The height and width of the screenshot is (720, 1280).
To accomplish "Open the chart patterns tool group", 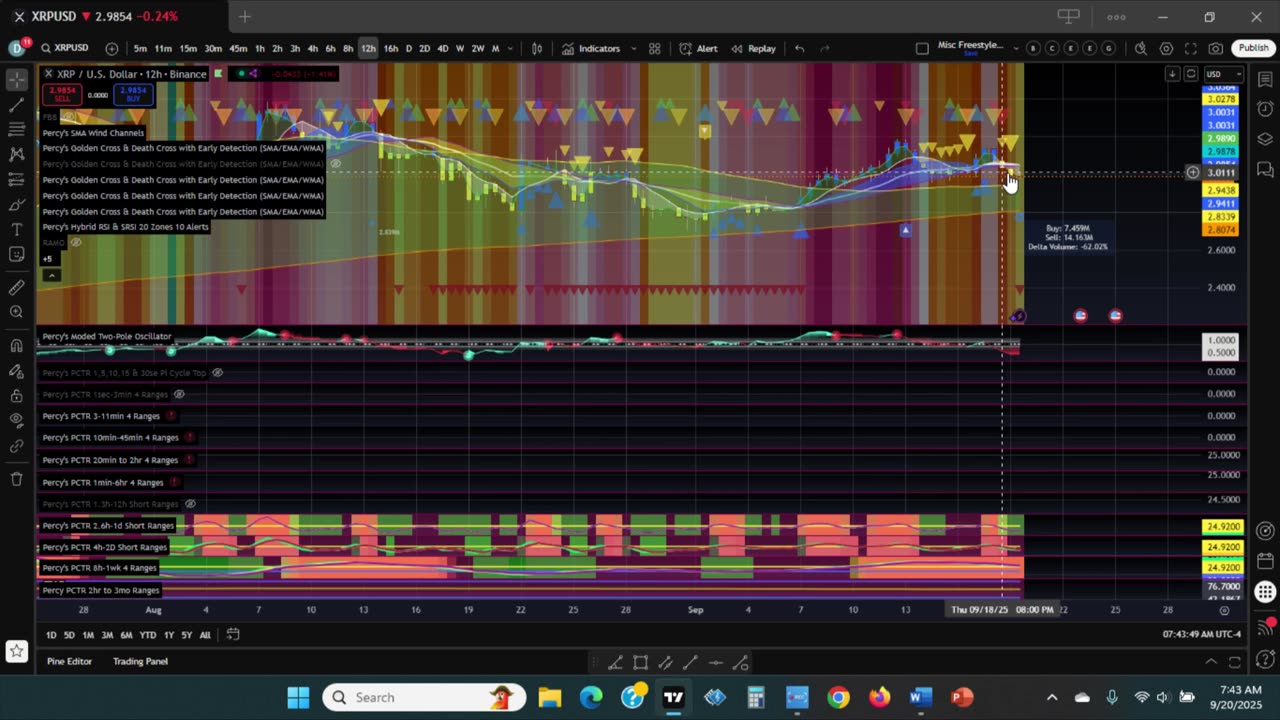I will (17, 154).
